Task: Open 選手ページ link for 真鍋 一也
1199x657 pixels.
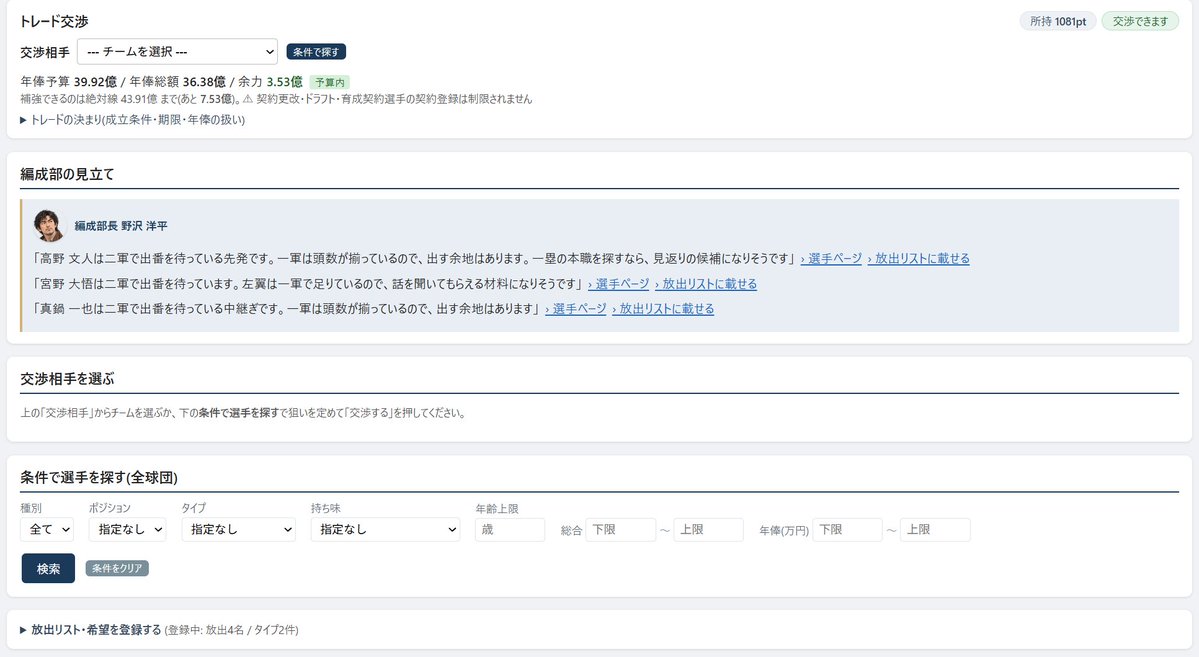Action: pyautogui.click(x=576, y=309)
